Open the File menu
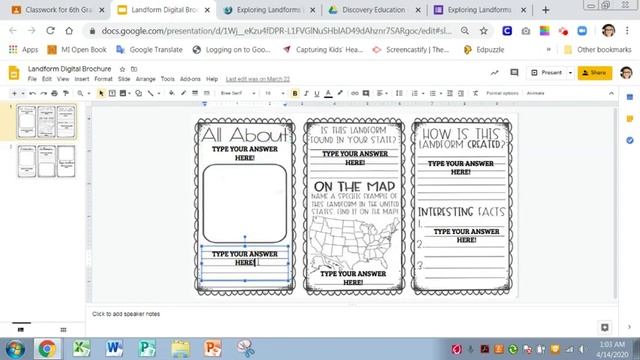 point(32,79)
